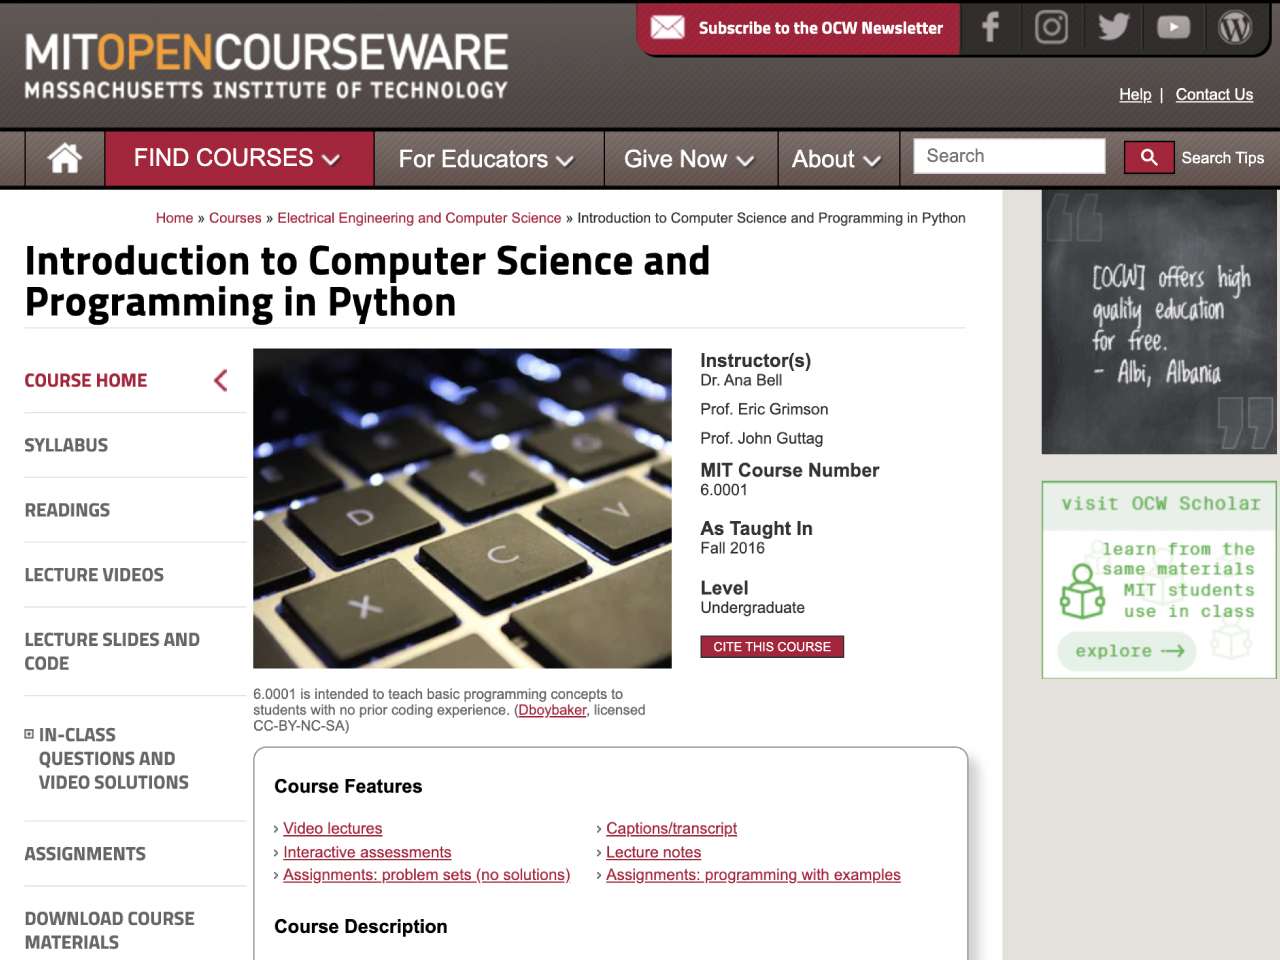1280x960 pixels.
Task: Open the Help link
Action: coord(1135,94)
